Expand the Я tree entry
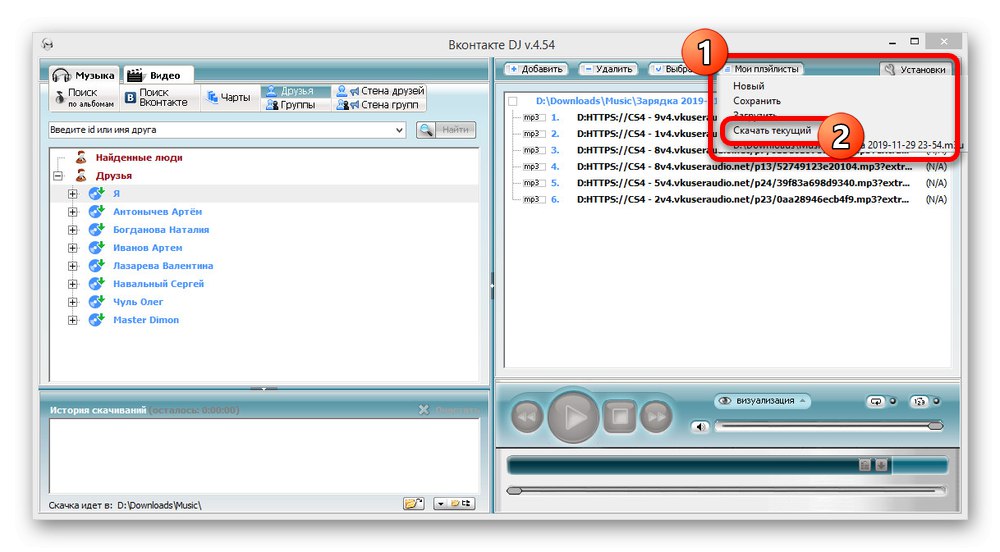 pyautogui.click(x=73, y=194)
